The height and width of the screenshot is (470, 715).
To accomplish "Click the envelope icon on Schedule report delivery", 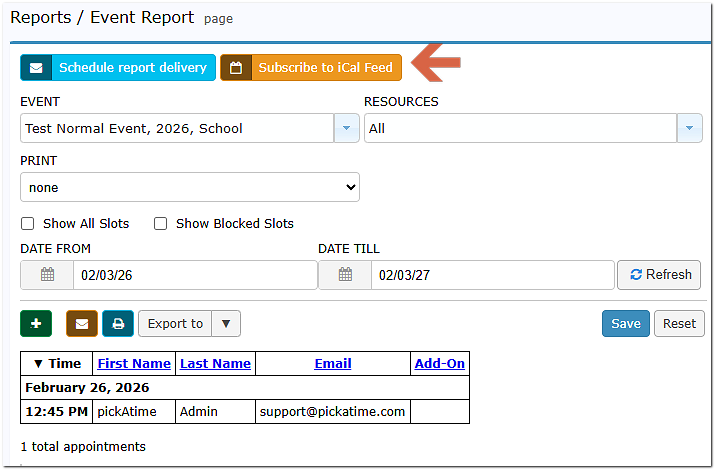I will [x=36, y=68].
